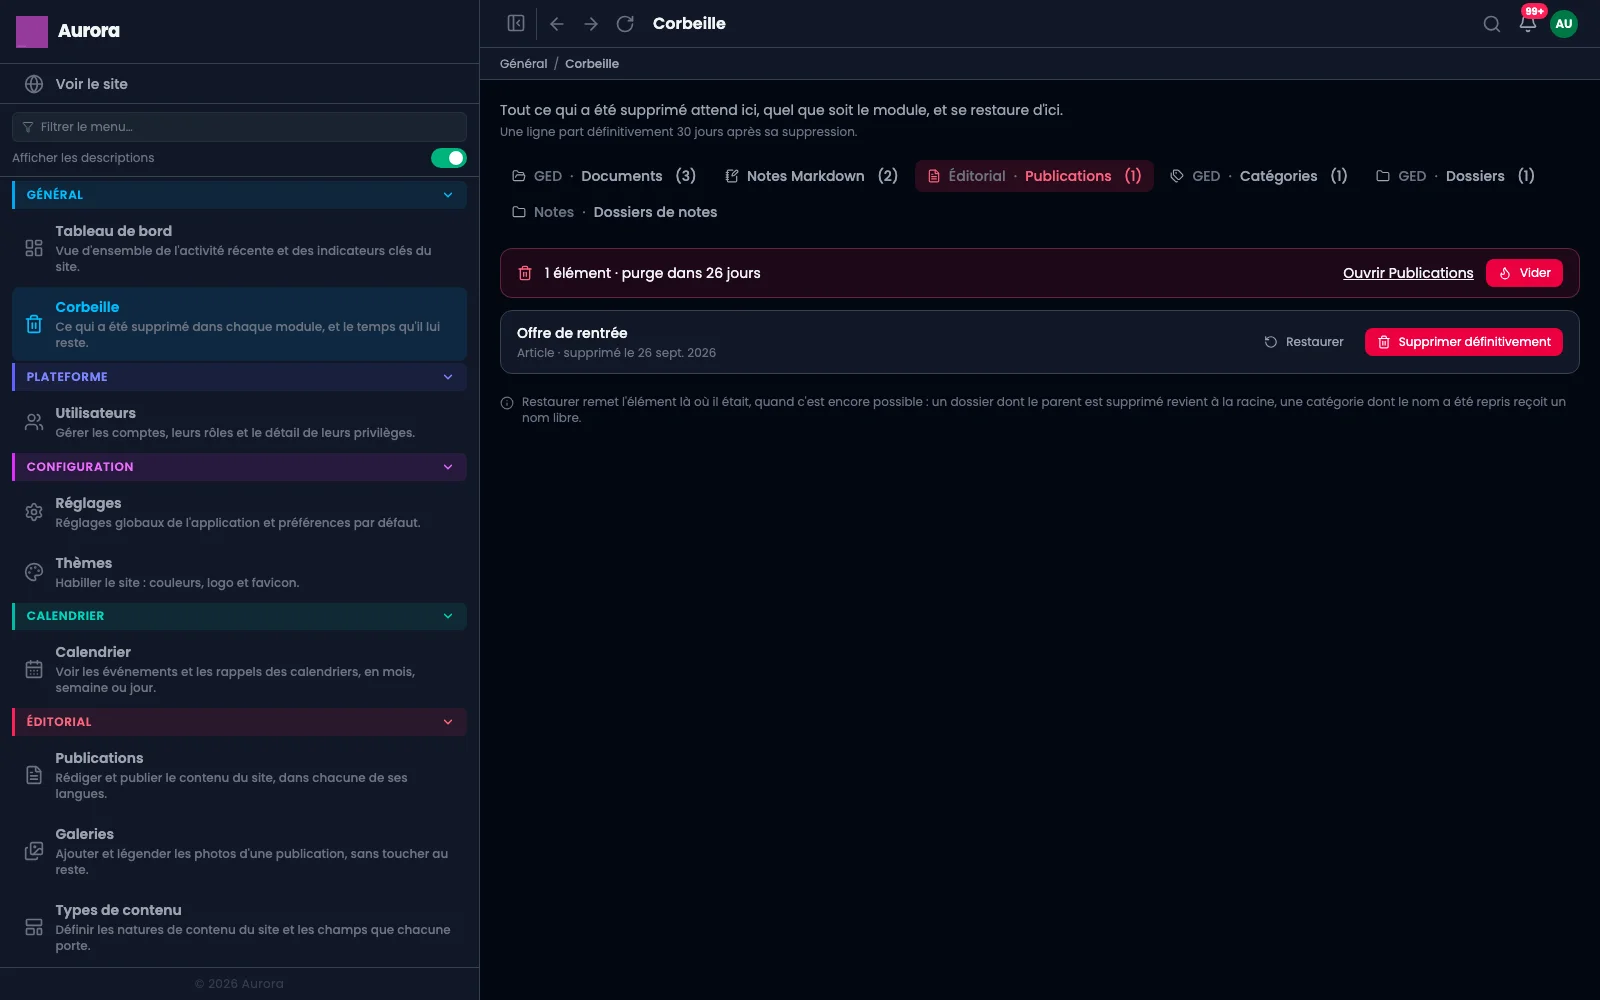Click the globe icon beside Voir le site
This screenshot has height=1000, width=1600.
pyautogui.click(x=34, y=84)
